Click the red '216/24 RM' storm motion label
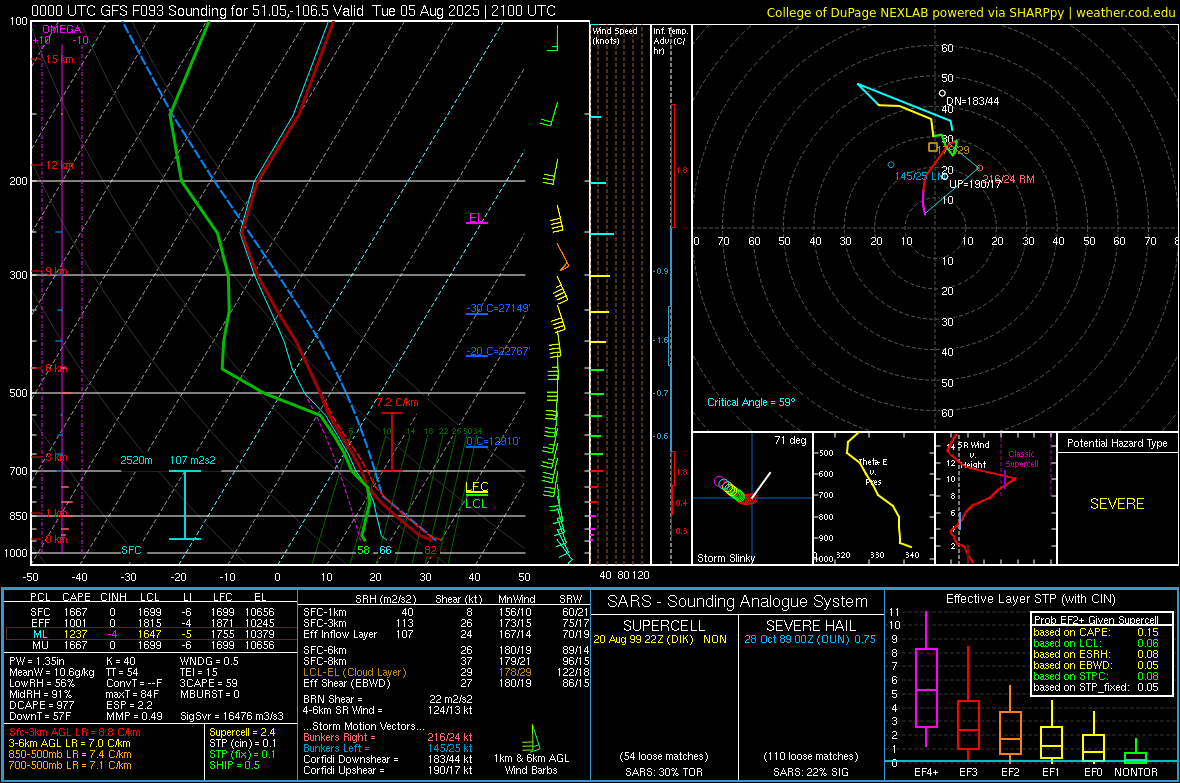The width and height of the screenshot is (1180, 783). 1008,179
